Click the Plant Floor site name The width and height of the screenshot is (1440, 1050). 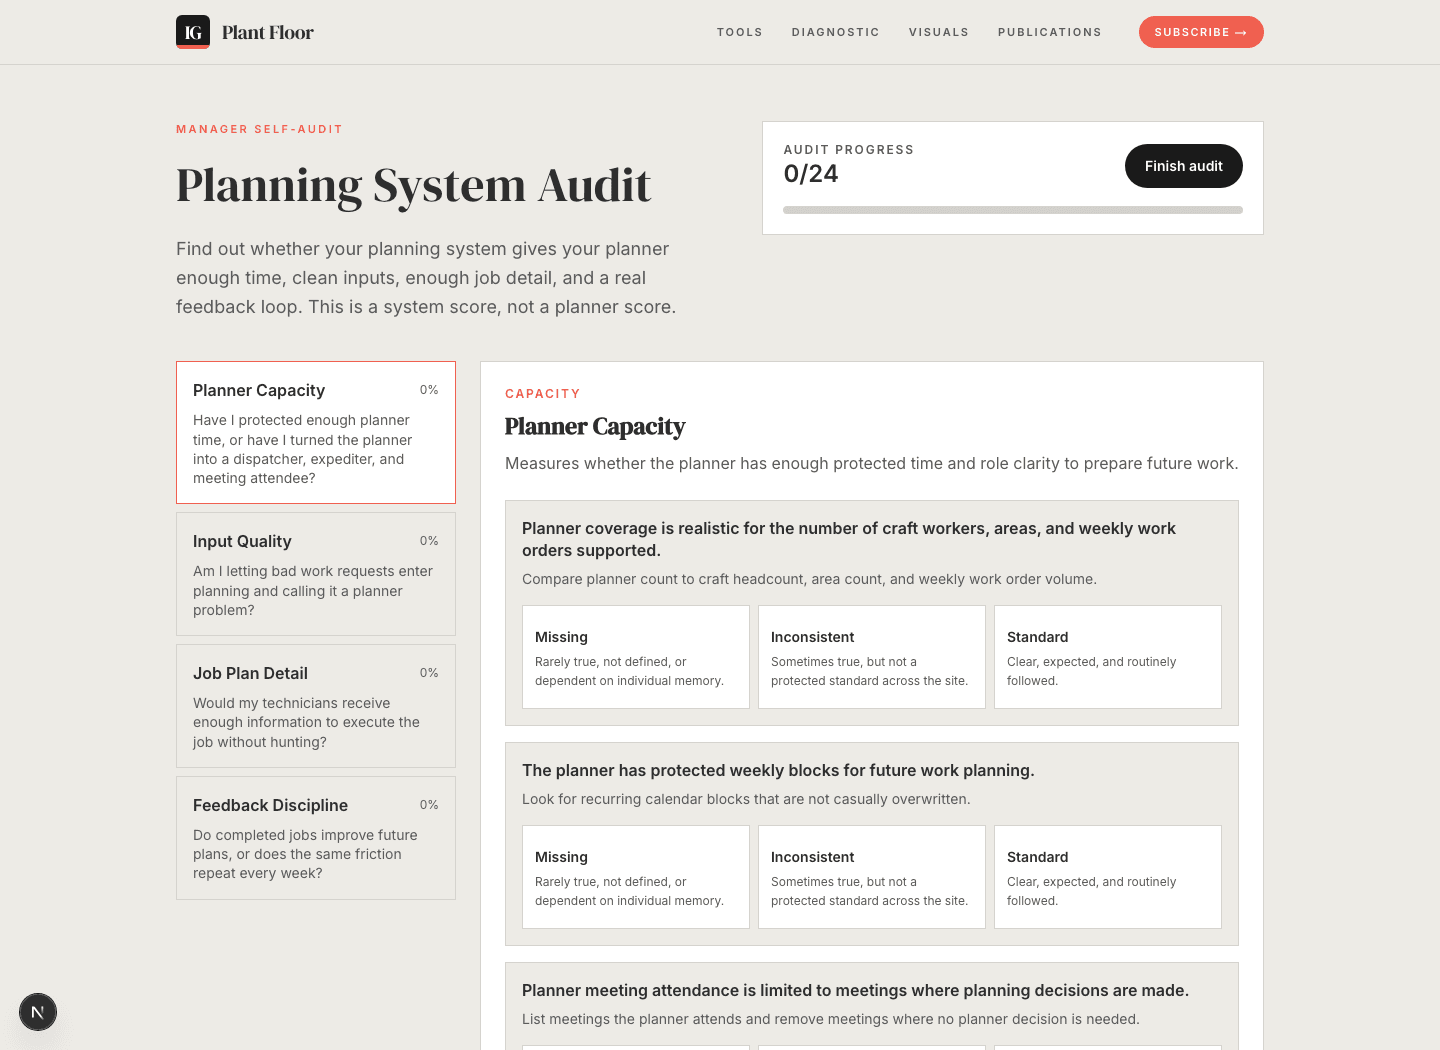268,32
